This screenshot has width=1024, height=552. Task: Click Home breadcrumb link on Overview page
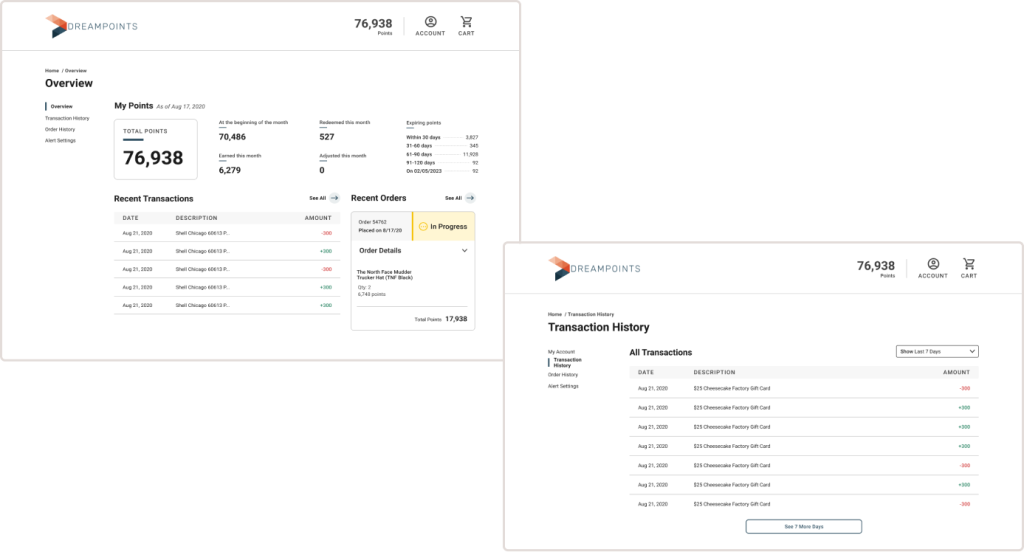click(x=51, y=70)
